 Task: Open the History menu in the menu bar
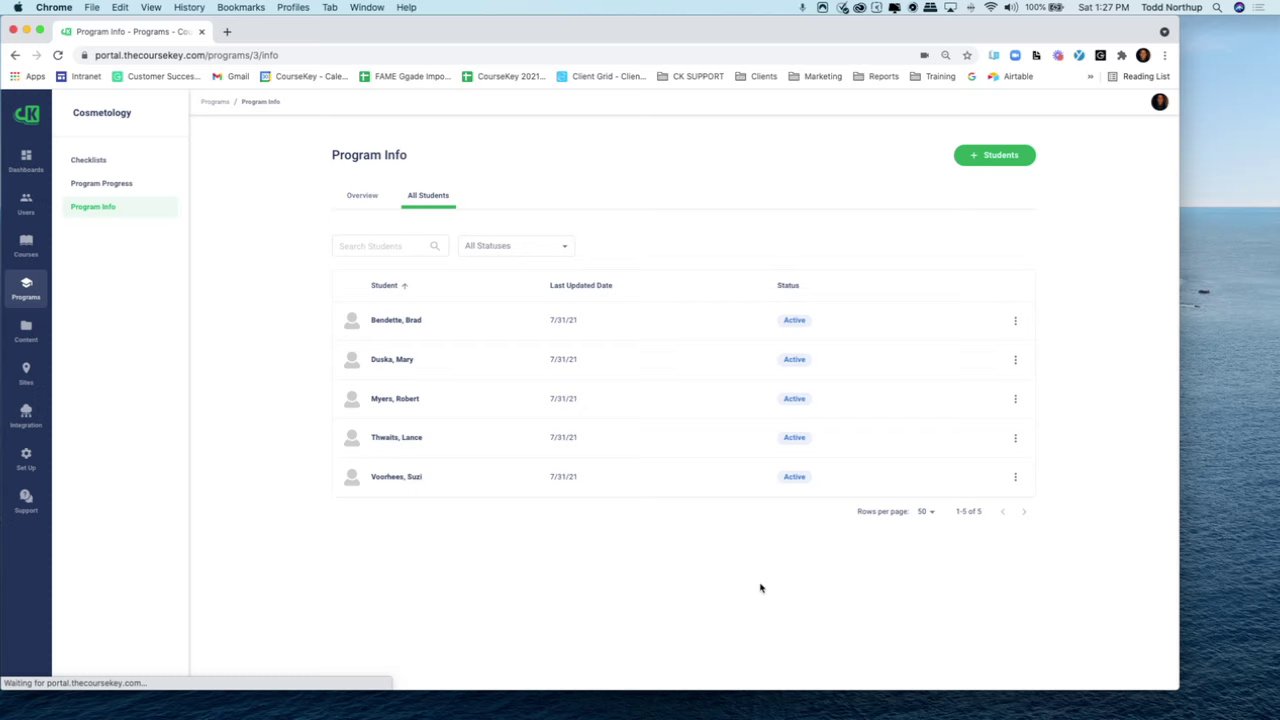[189, 7]
